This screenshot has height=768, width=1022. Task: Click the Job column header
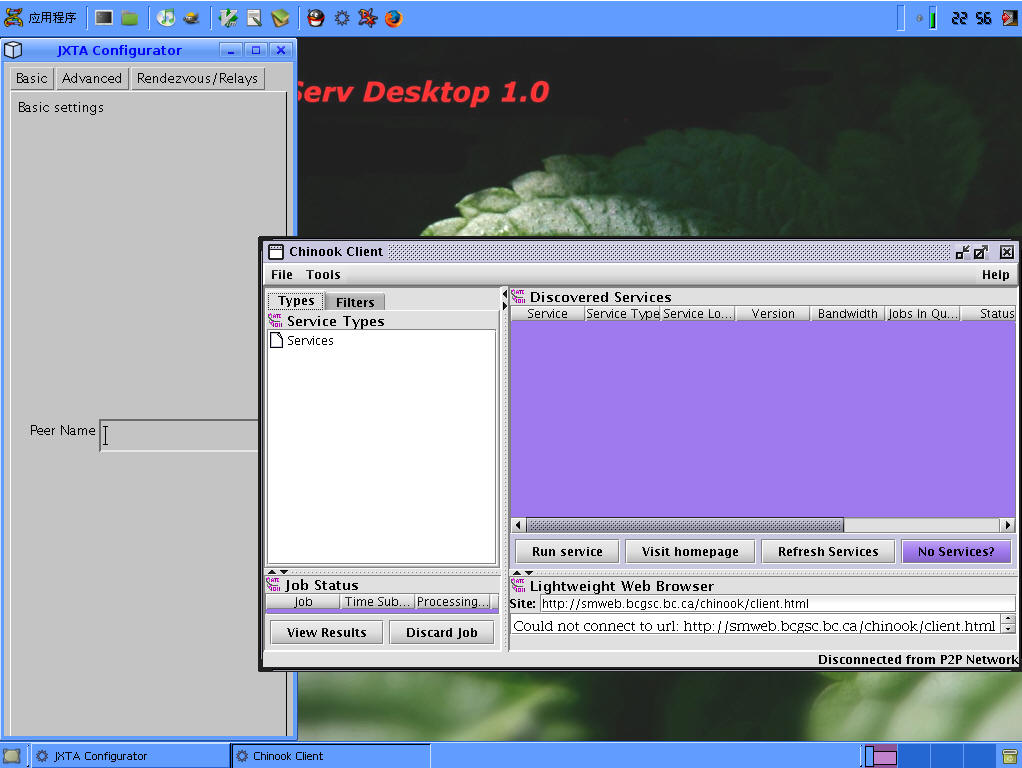pyautogui.click(x=303, y=602)
